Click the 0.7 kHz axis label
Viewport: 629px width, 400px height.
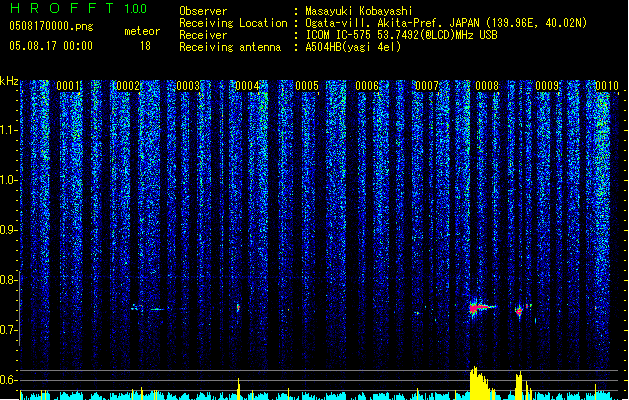click(9, 330)
